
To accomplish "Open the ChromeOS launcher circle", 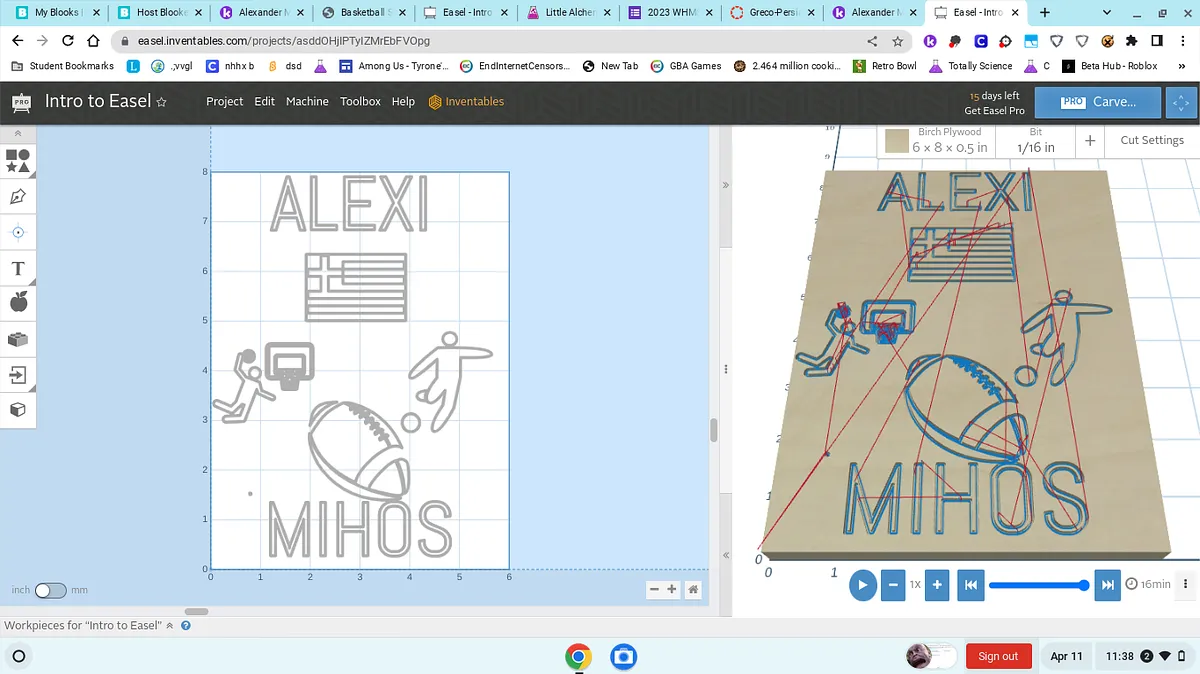I will (x=18, y=657).
